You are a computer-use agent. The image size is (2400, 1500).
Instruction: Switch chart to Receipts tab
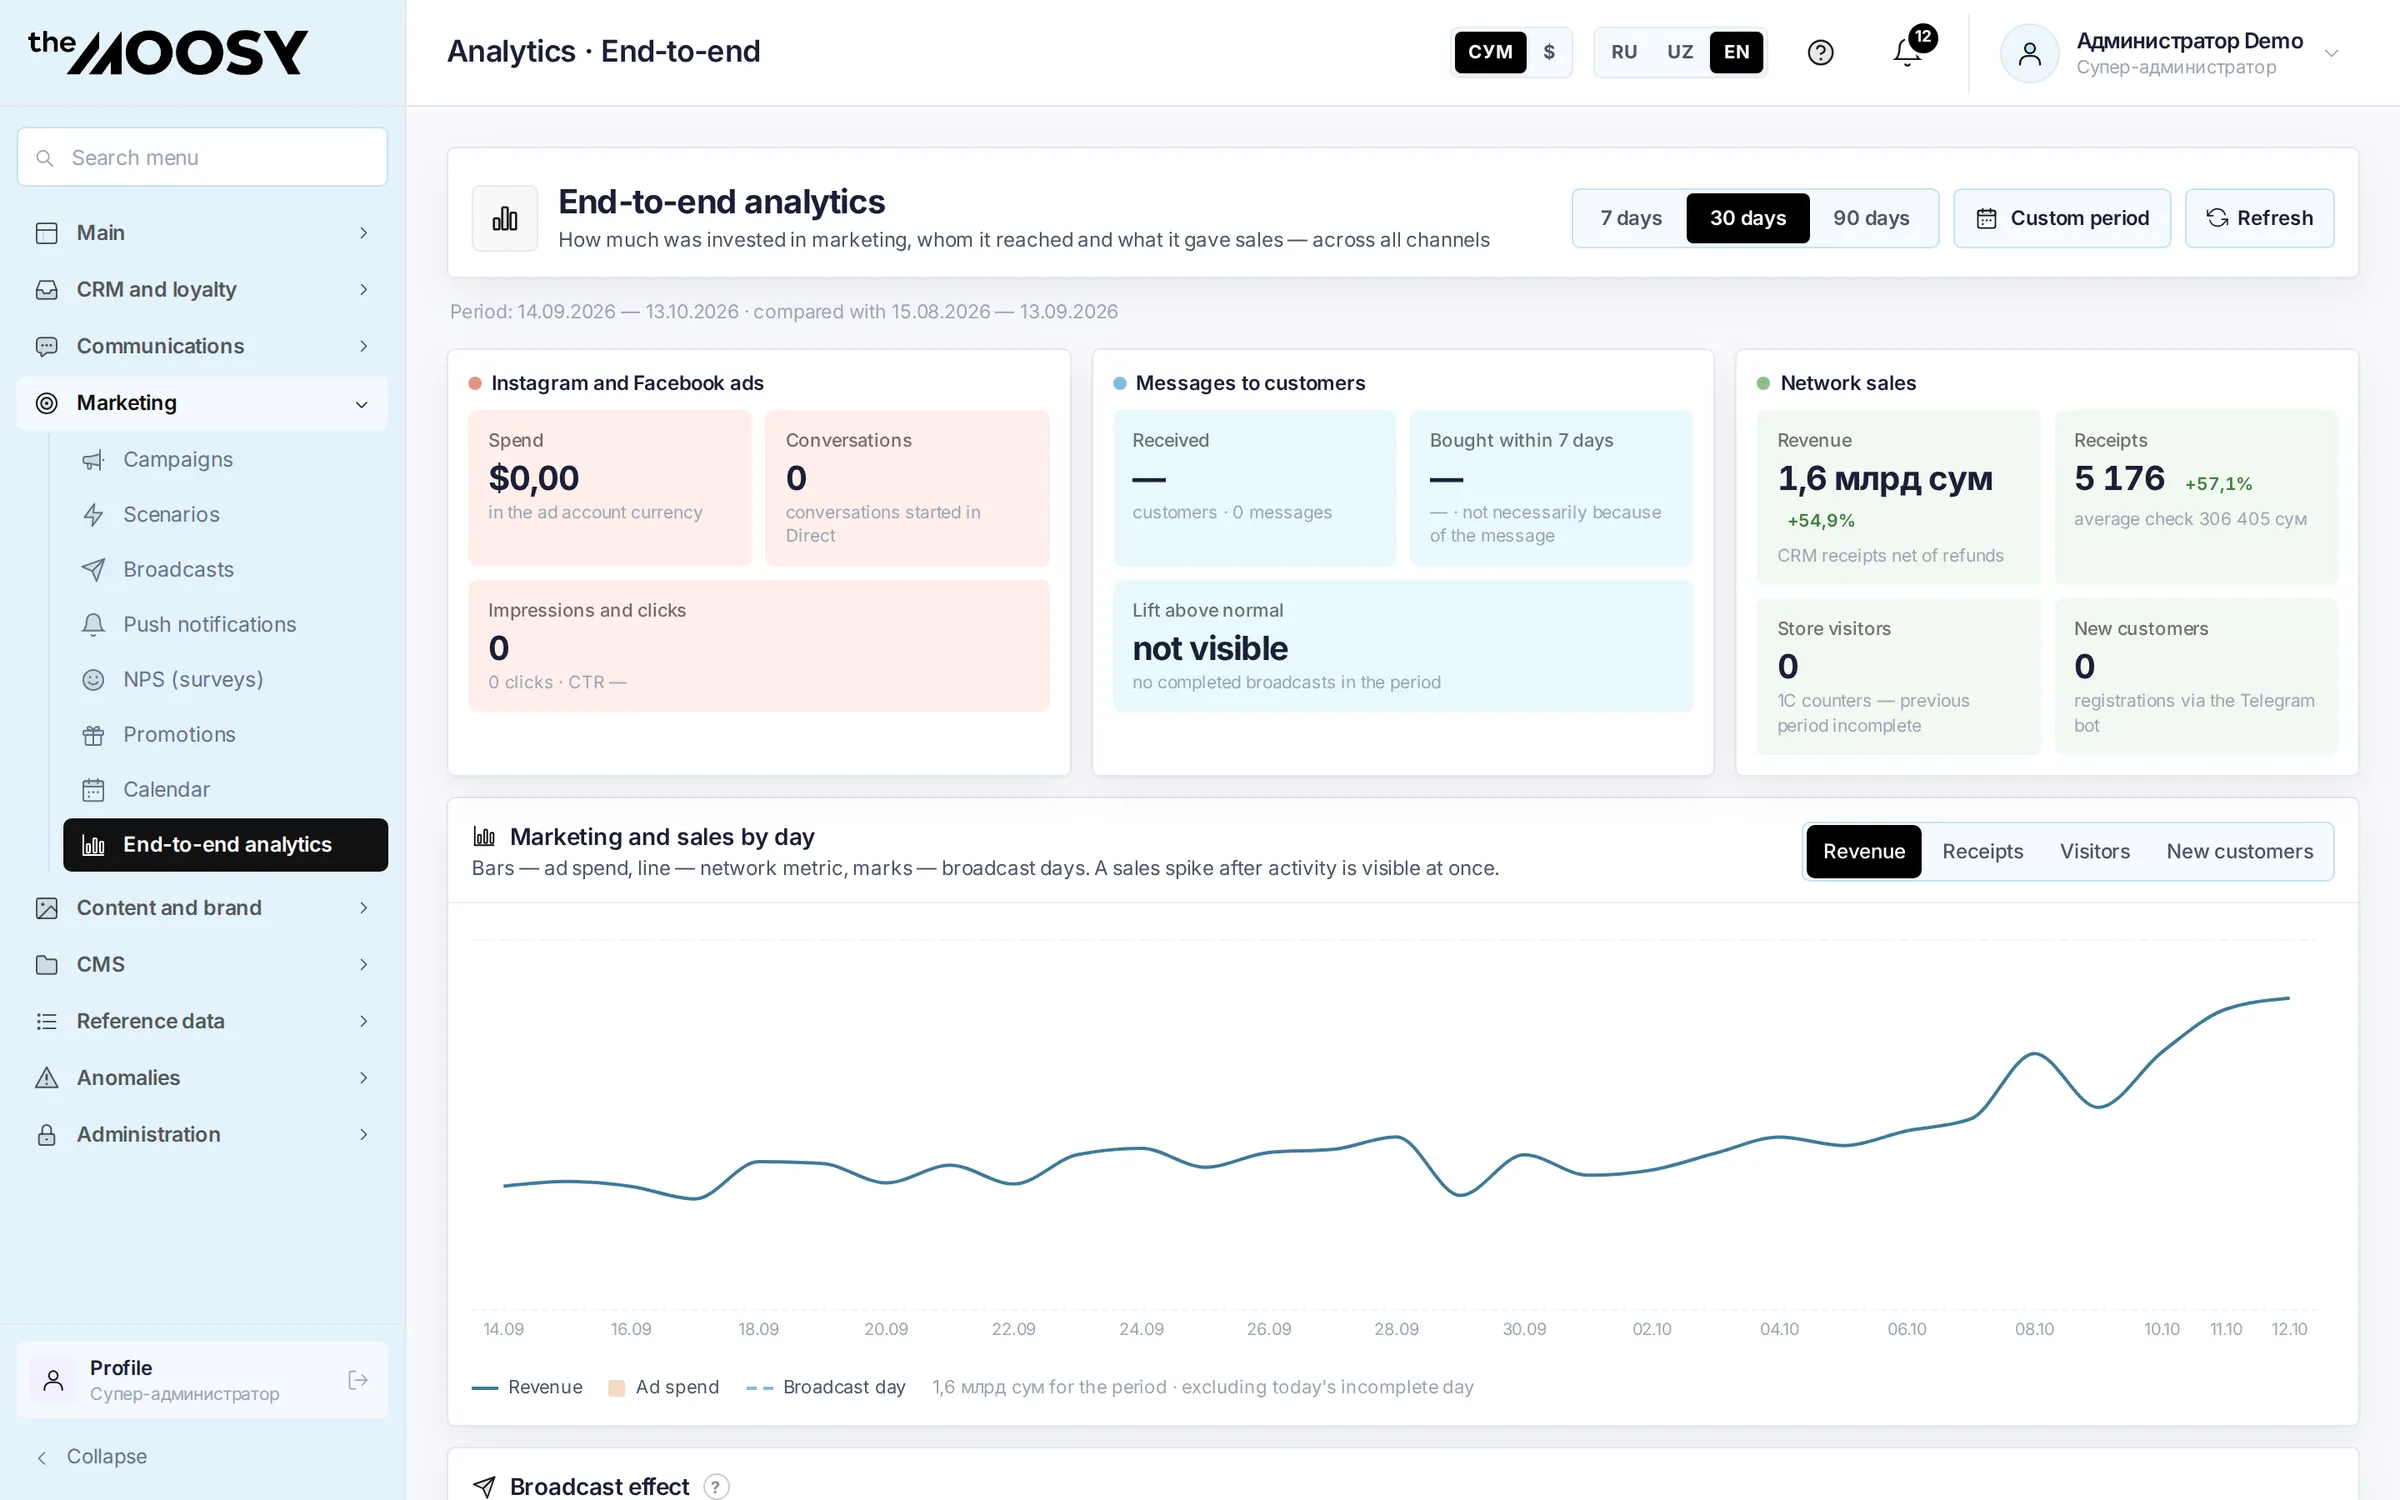click(1982, 851)
